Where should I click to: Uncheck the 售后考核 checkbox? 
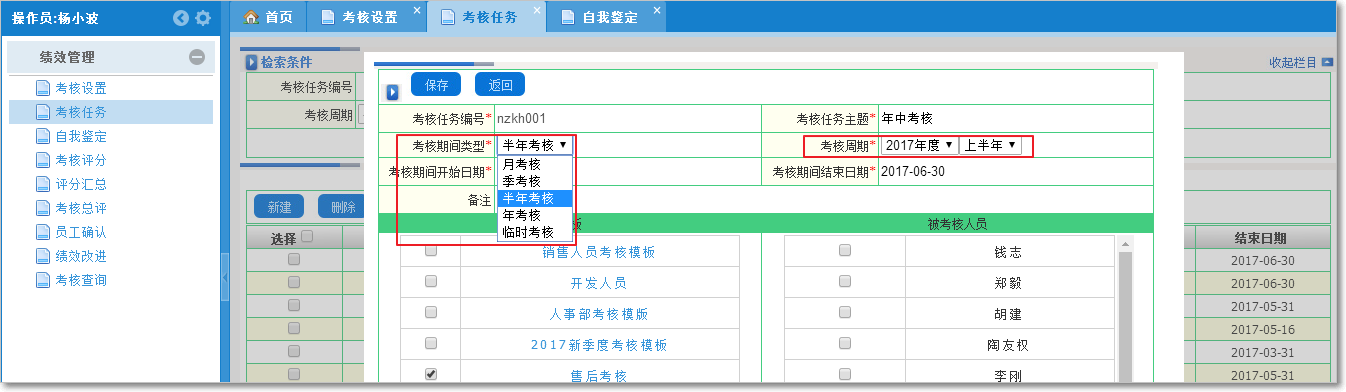click(x=431, y=375)
